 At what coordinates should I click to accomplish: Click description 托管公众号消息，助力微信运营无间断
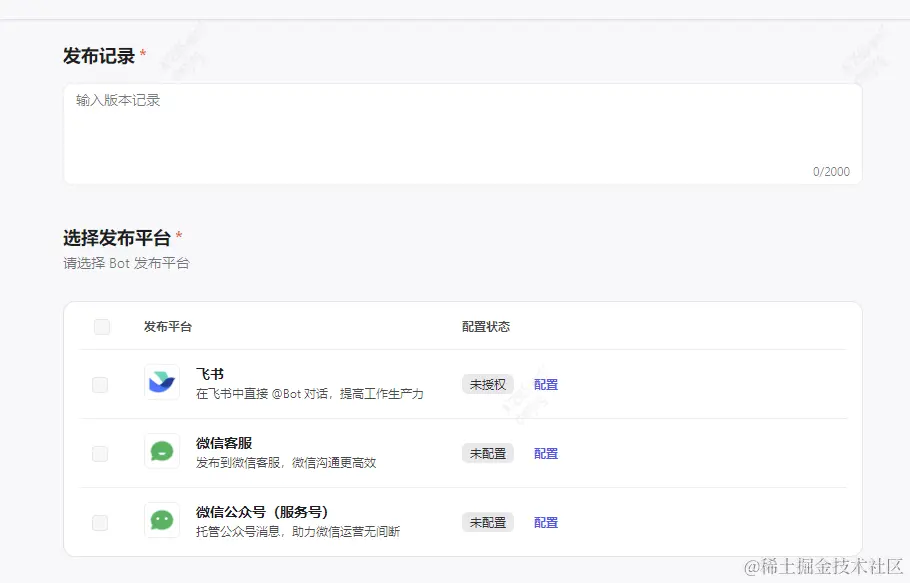tap(298, 531)
